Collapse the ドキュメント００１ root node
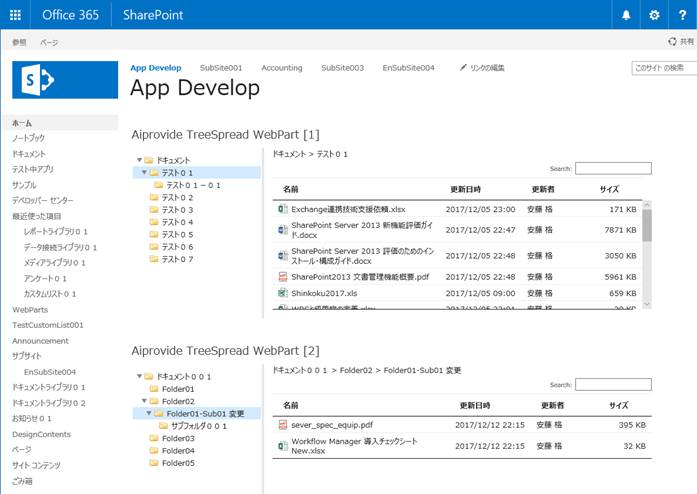The width and height of the screenshot is (697, 494). [x=139, y=376]
